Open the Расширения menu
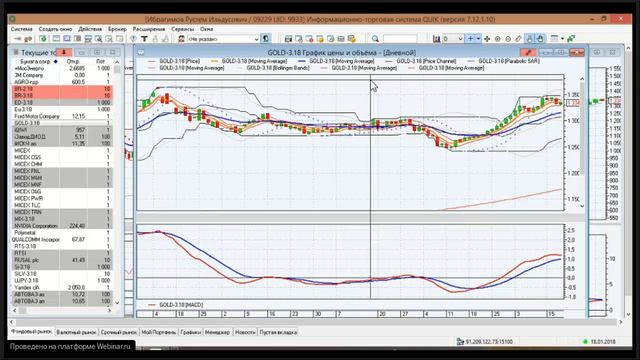This screenshot has height=360, width=640. pyautogui.click(x=149, y=29)
